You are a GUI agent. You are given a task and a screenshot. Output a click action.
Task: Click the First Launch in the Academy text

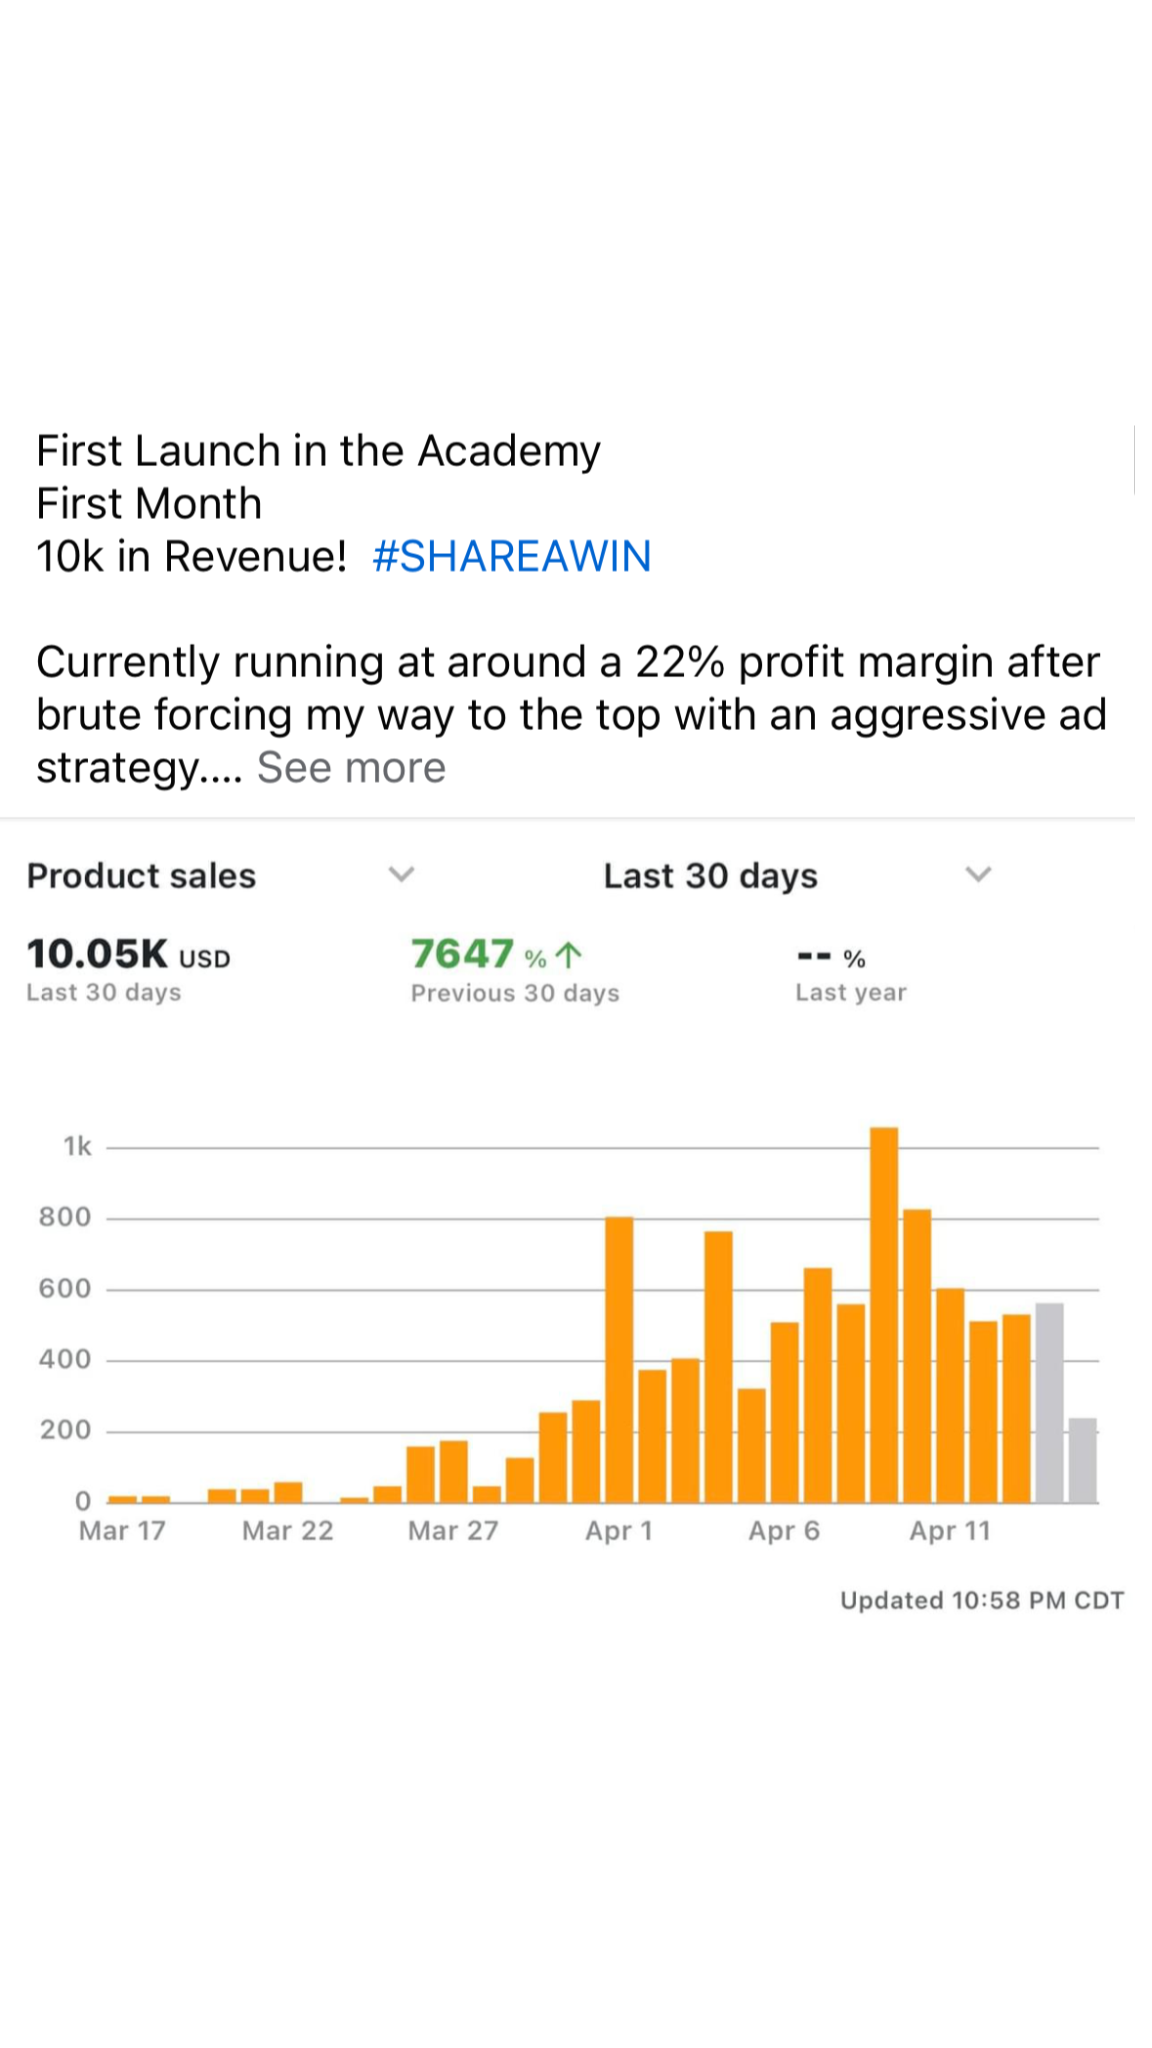pyautogui.click(x=318, y=451)
